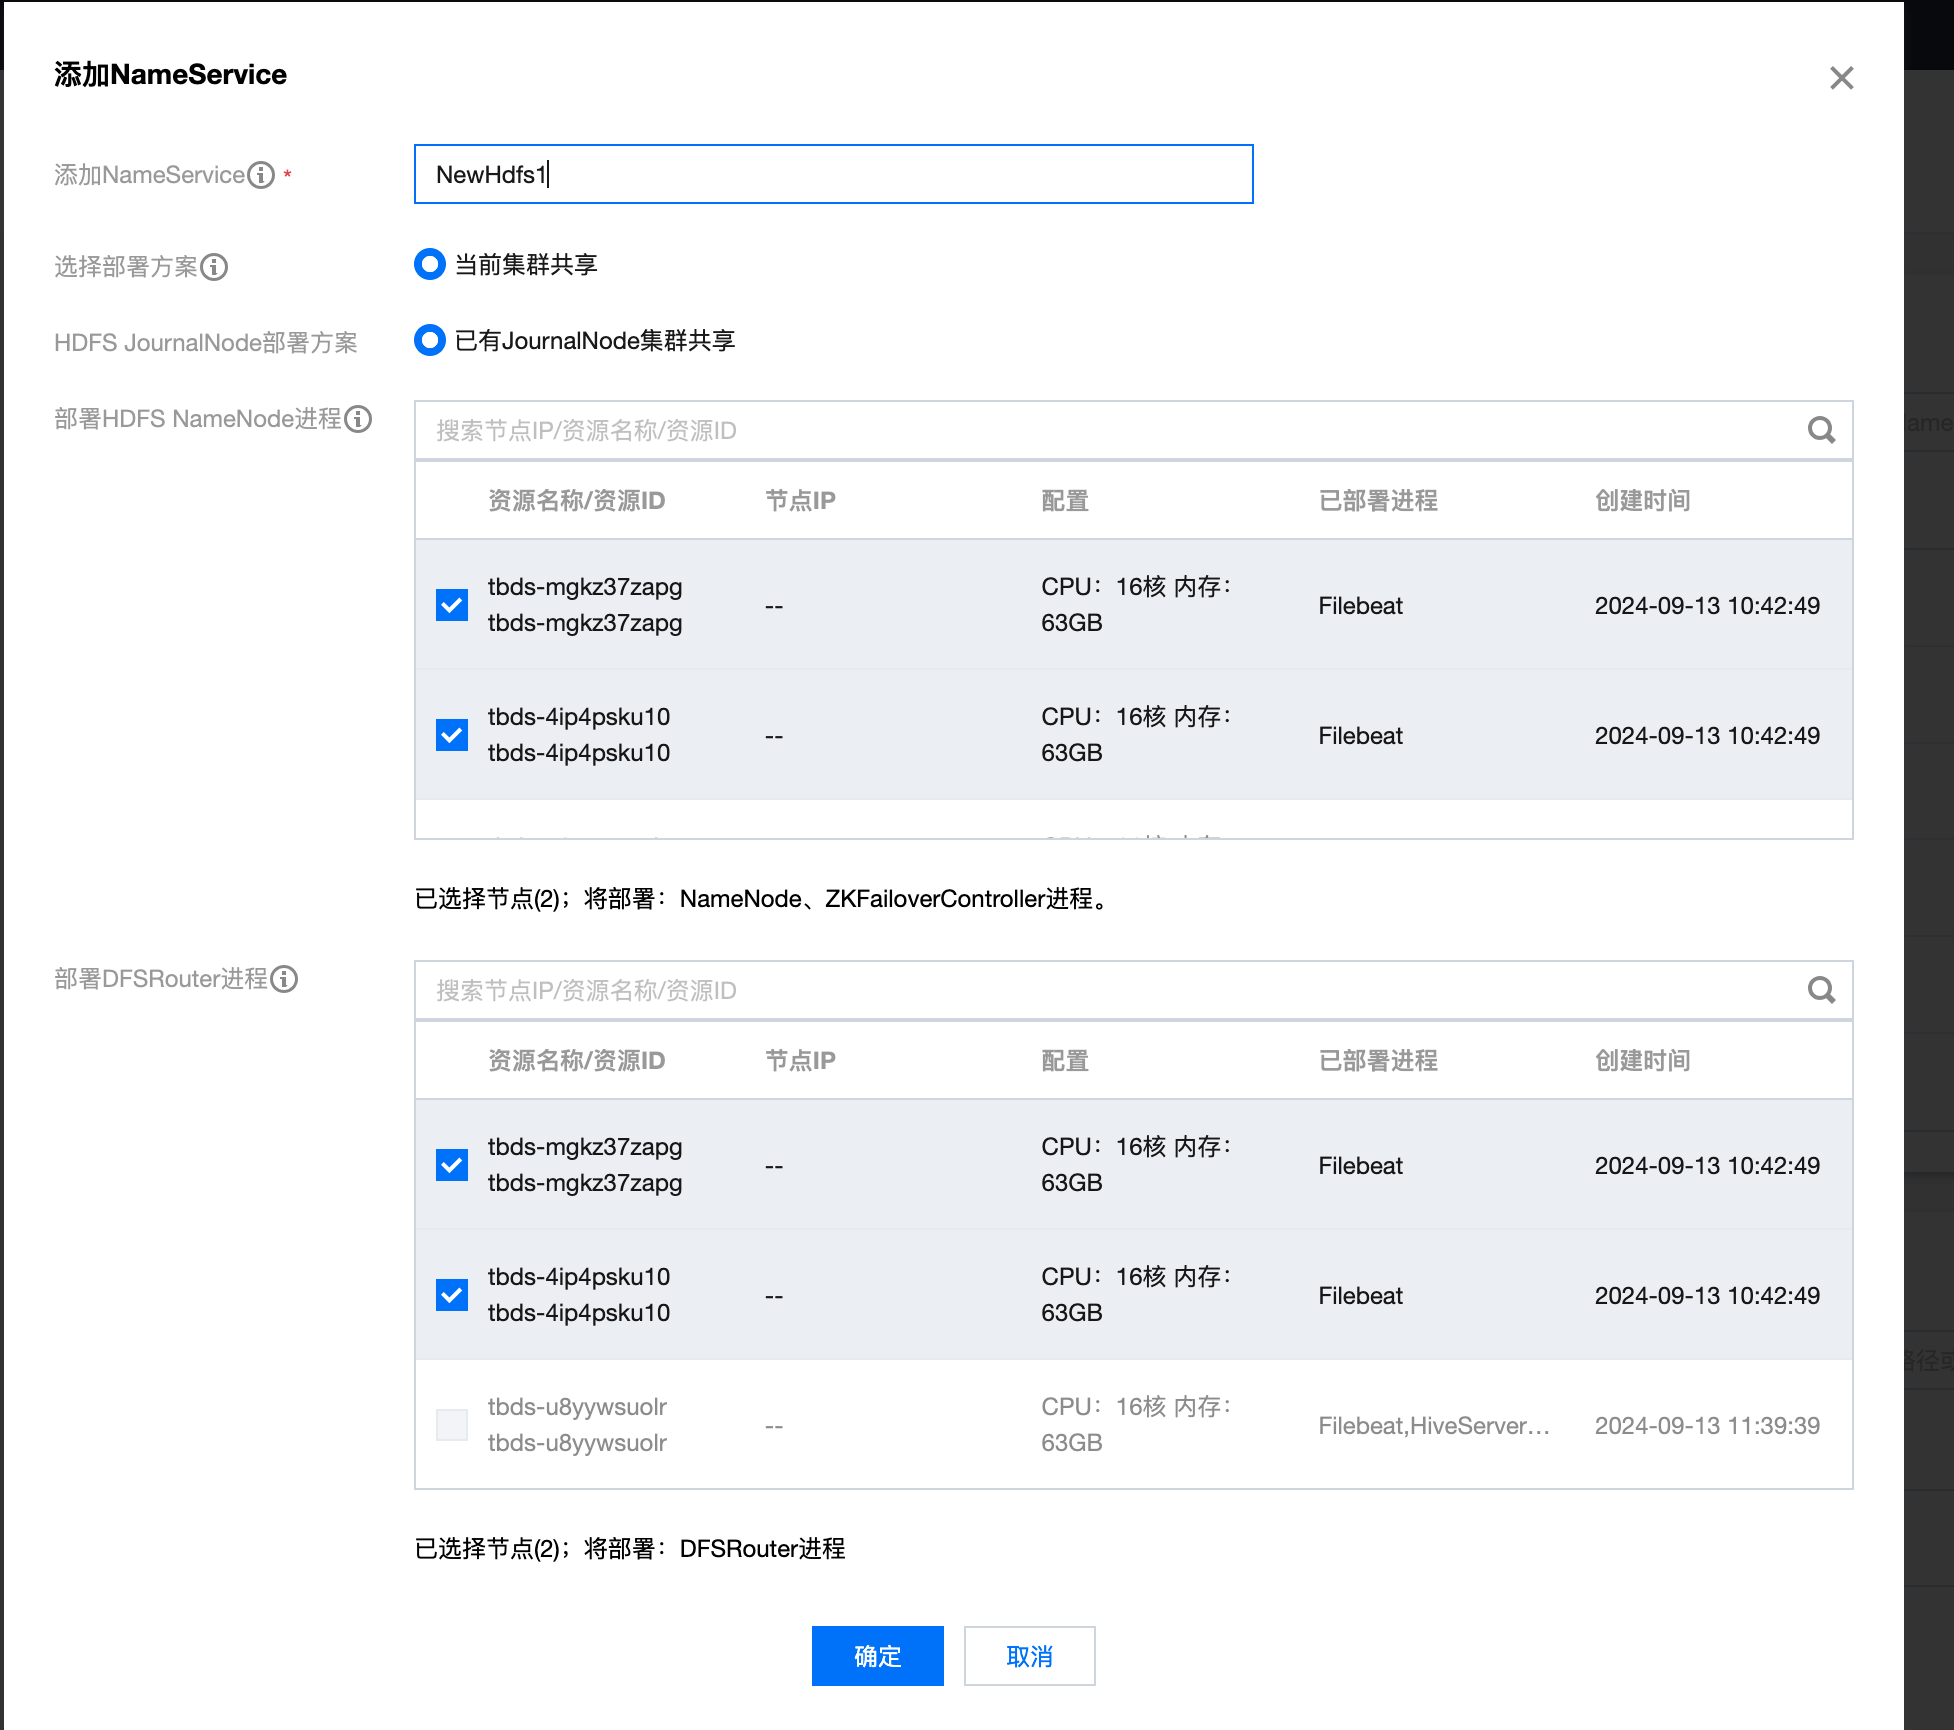Uncheck tbds-4ip4psku10 in DFSRouter table

(x=452, y=1295)
